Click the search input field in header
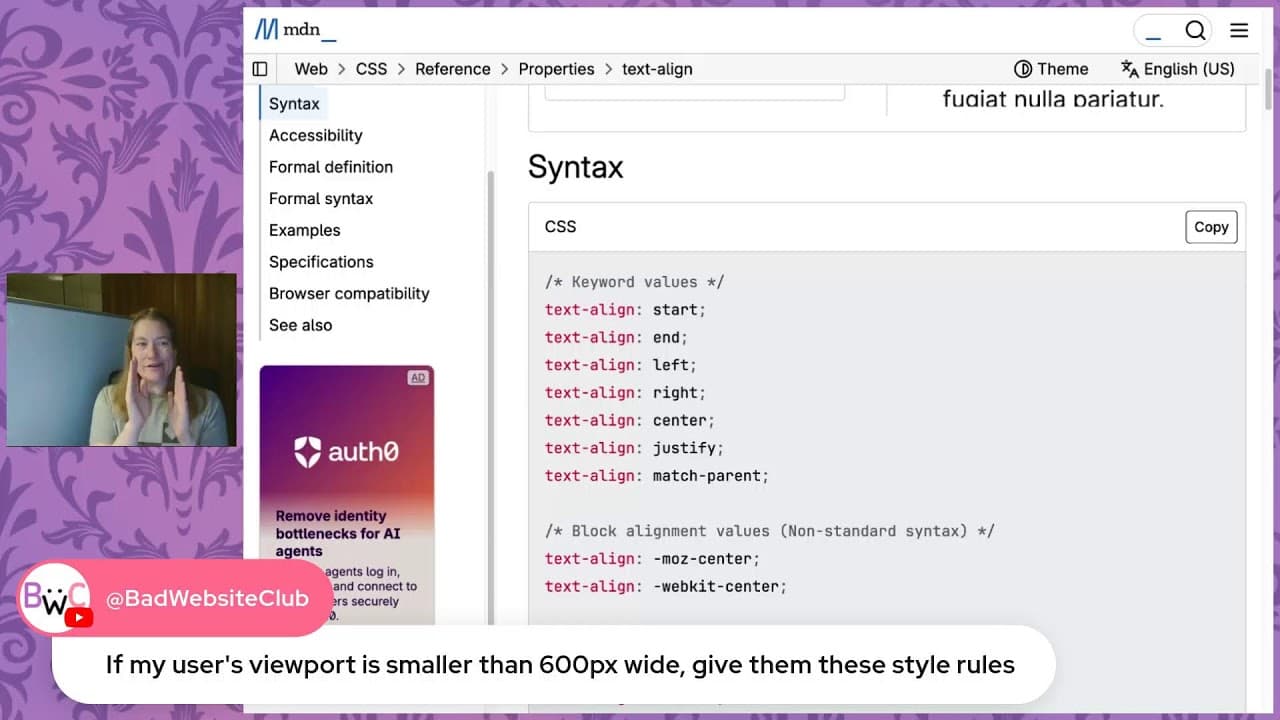The height and width of the screenshot is (720, 1280). click(1153, 30)
